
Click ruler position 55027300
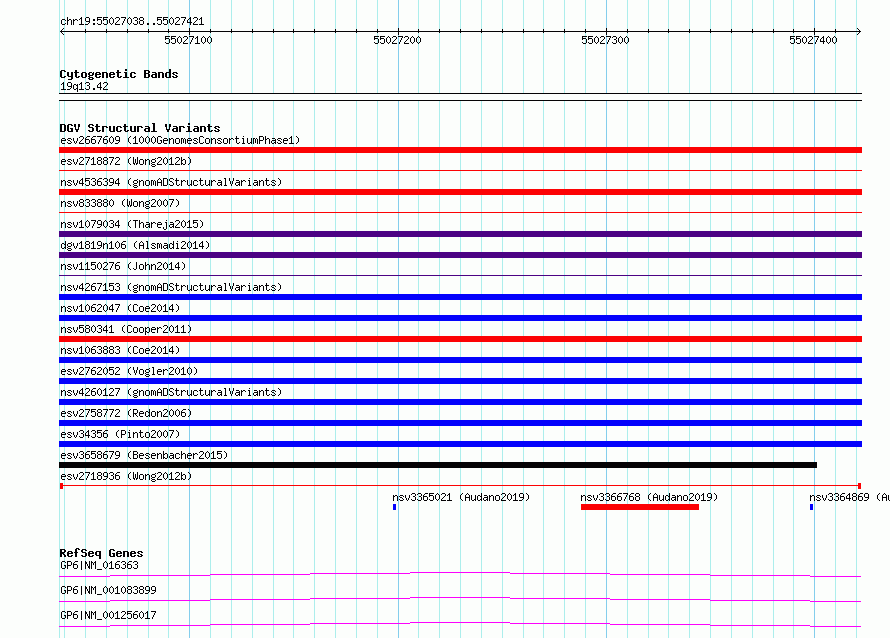click(x=605, y=40)
